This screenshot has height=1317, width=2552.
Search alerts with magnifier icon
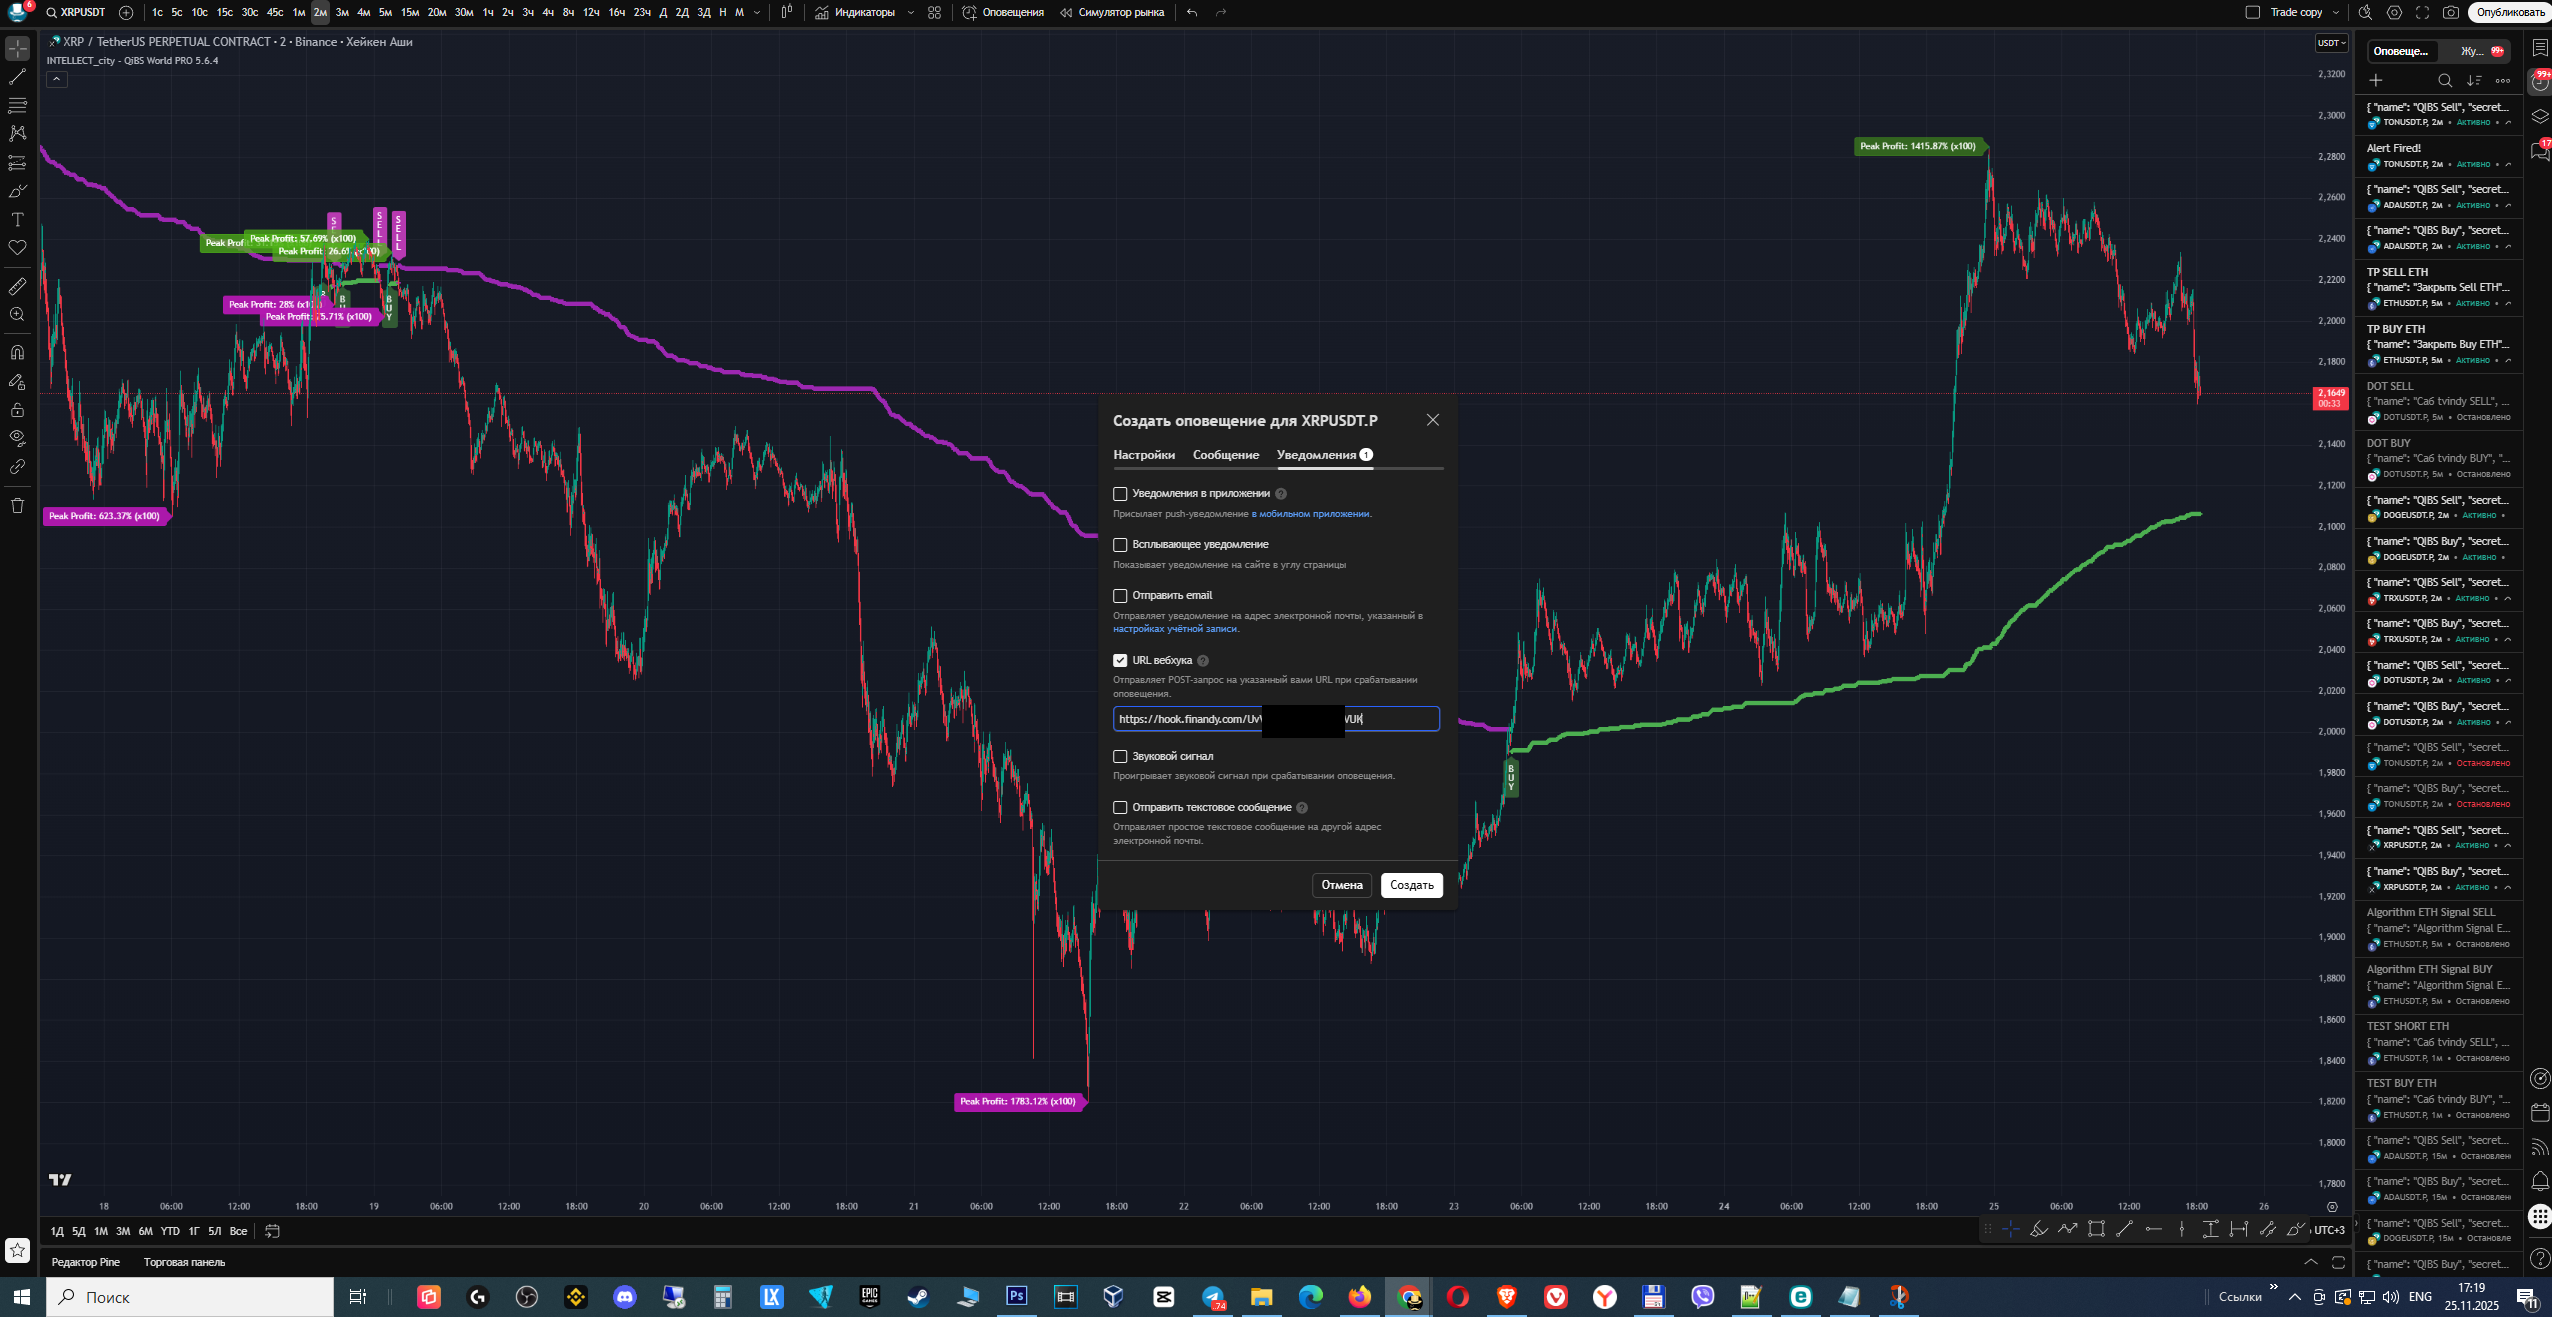2445,80
